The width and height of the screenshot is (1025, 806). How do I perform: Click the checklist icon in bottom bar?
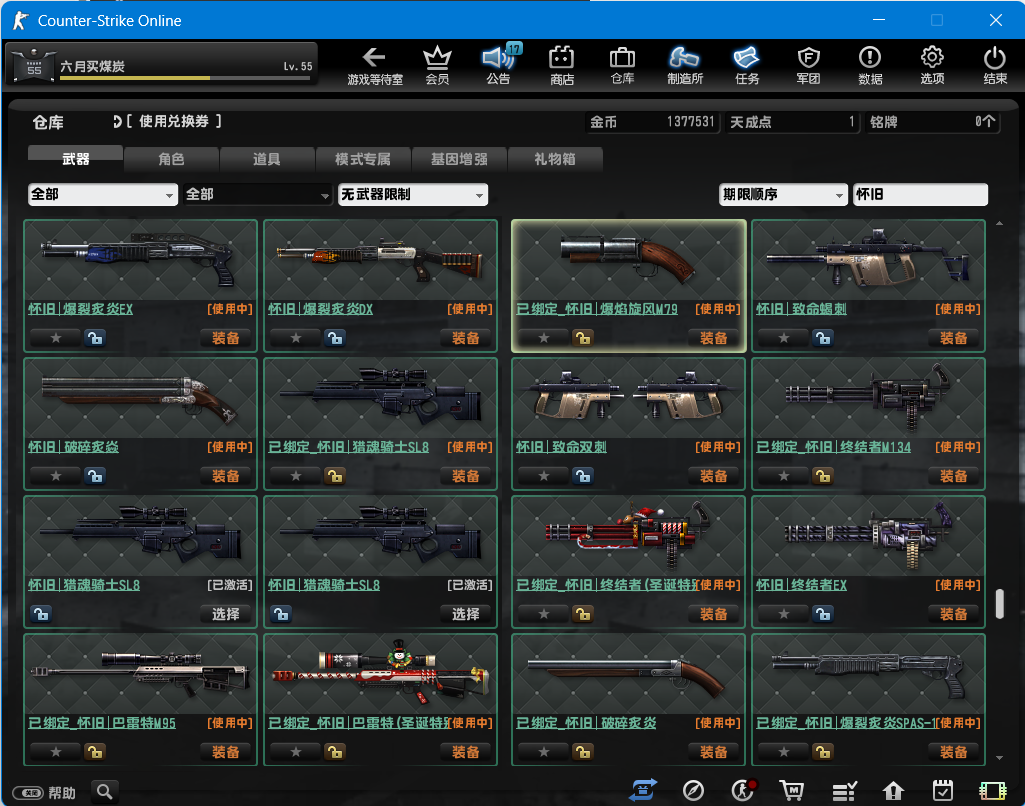pos(844,792)
